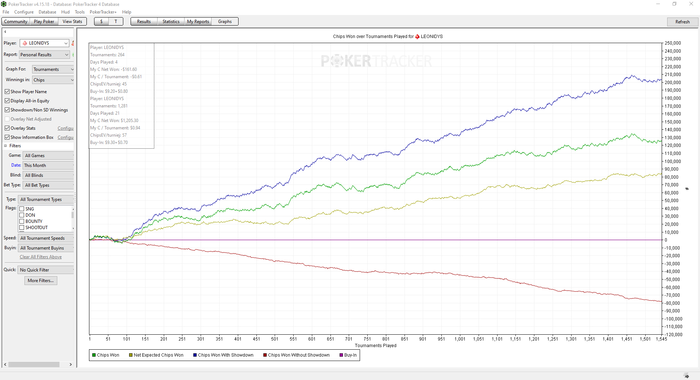Disable Show Information Box checkbox

7,138
